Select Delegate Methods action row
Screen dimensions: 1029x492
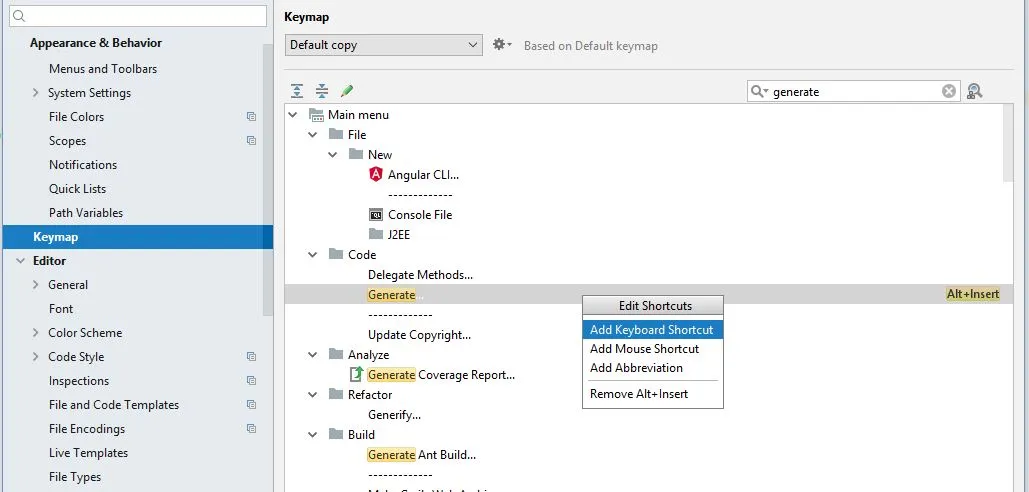pos(420,275)
